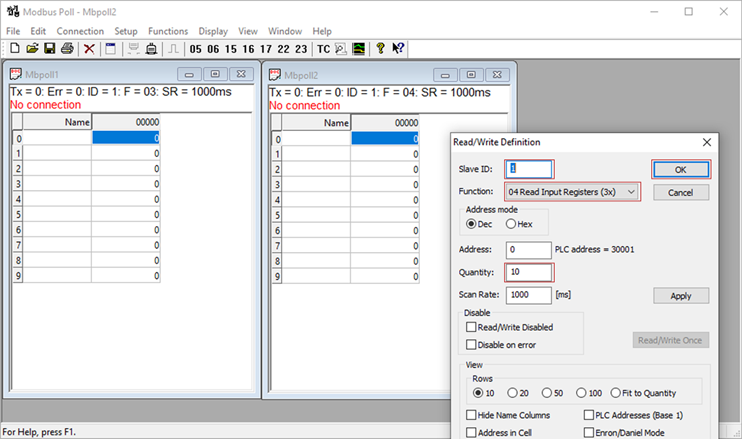Open the window definition toolbar icon

click(111, 49)
